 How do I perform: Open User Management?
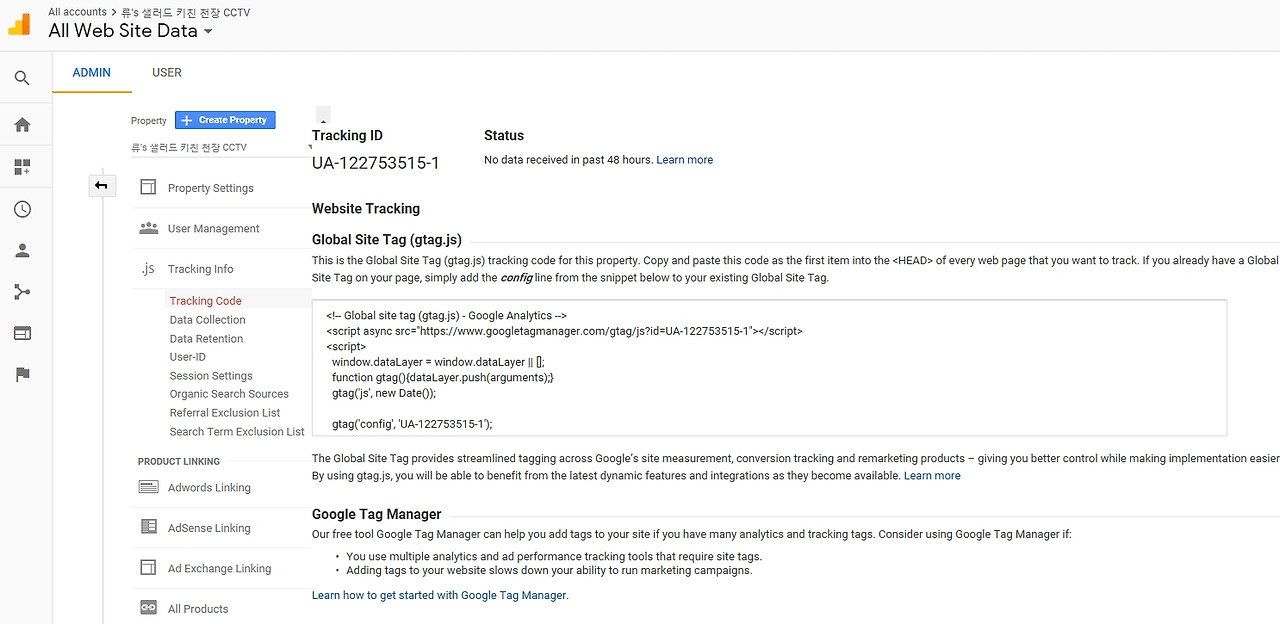point(214,229)
